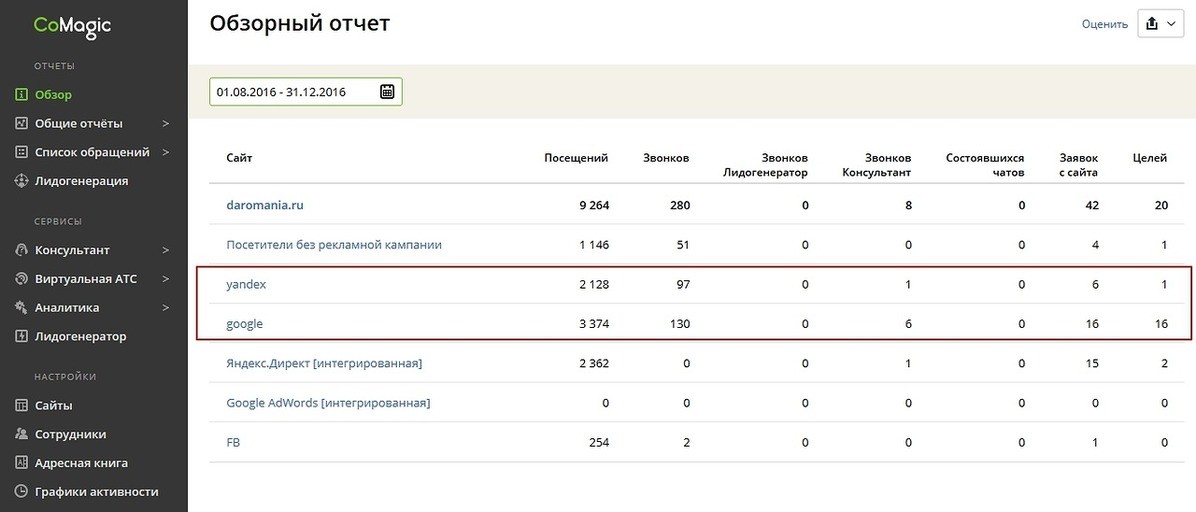Click the Виртуальная АТС phone icon

(x=21, y=279)
